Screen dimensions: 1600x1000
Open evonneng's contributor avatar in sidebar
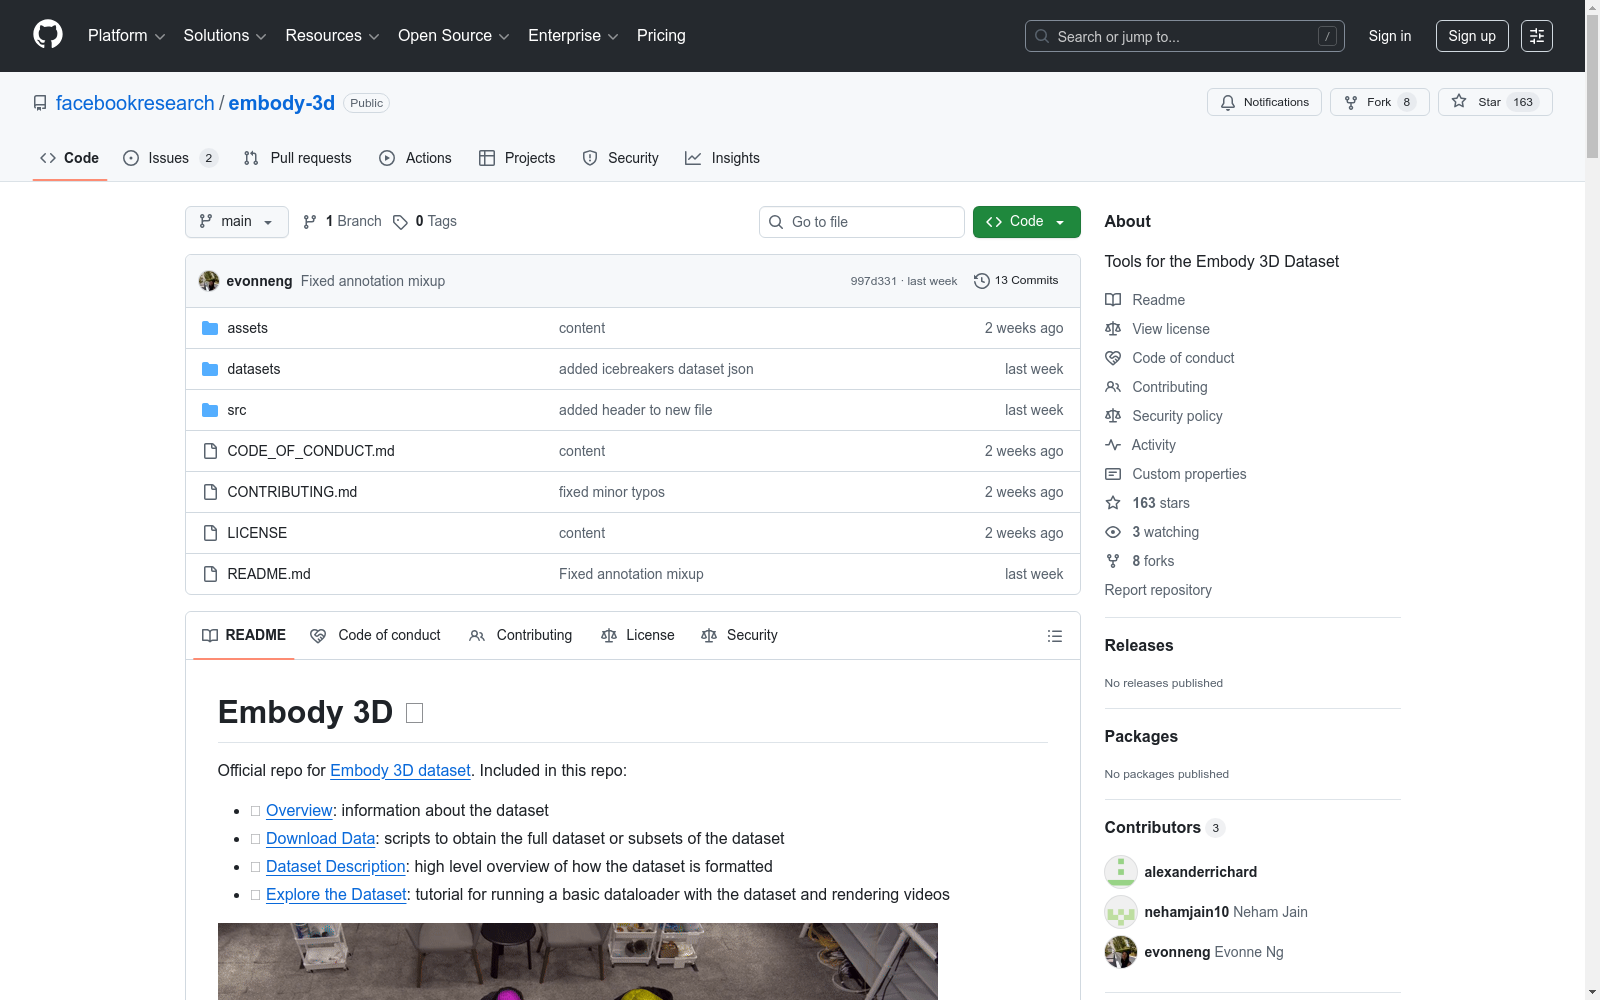(x=1121, y=952)
